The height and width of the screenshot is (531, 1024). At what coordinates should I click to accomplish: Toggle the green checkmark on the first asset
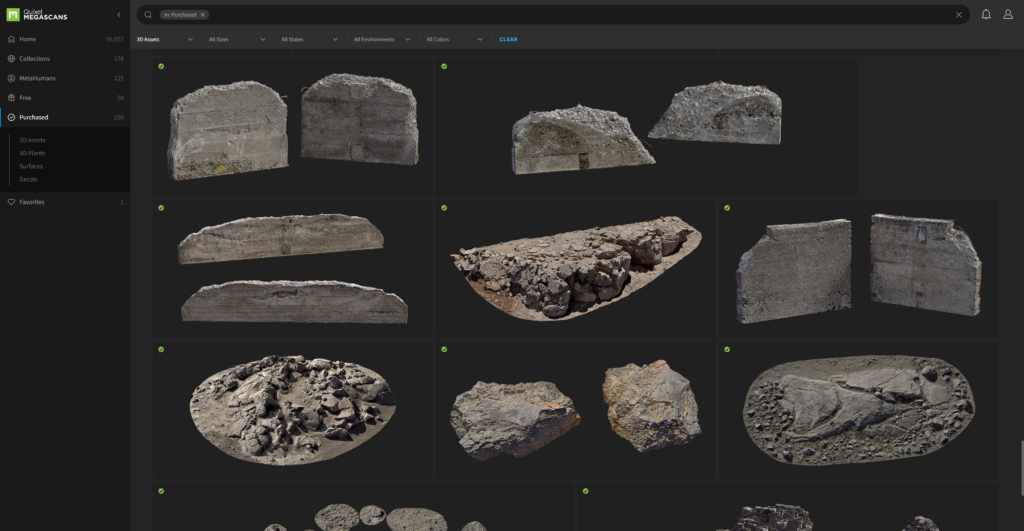pos(161,66)
